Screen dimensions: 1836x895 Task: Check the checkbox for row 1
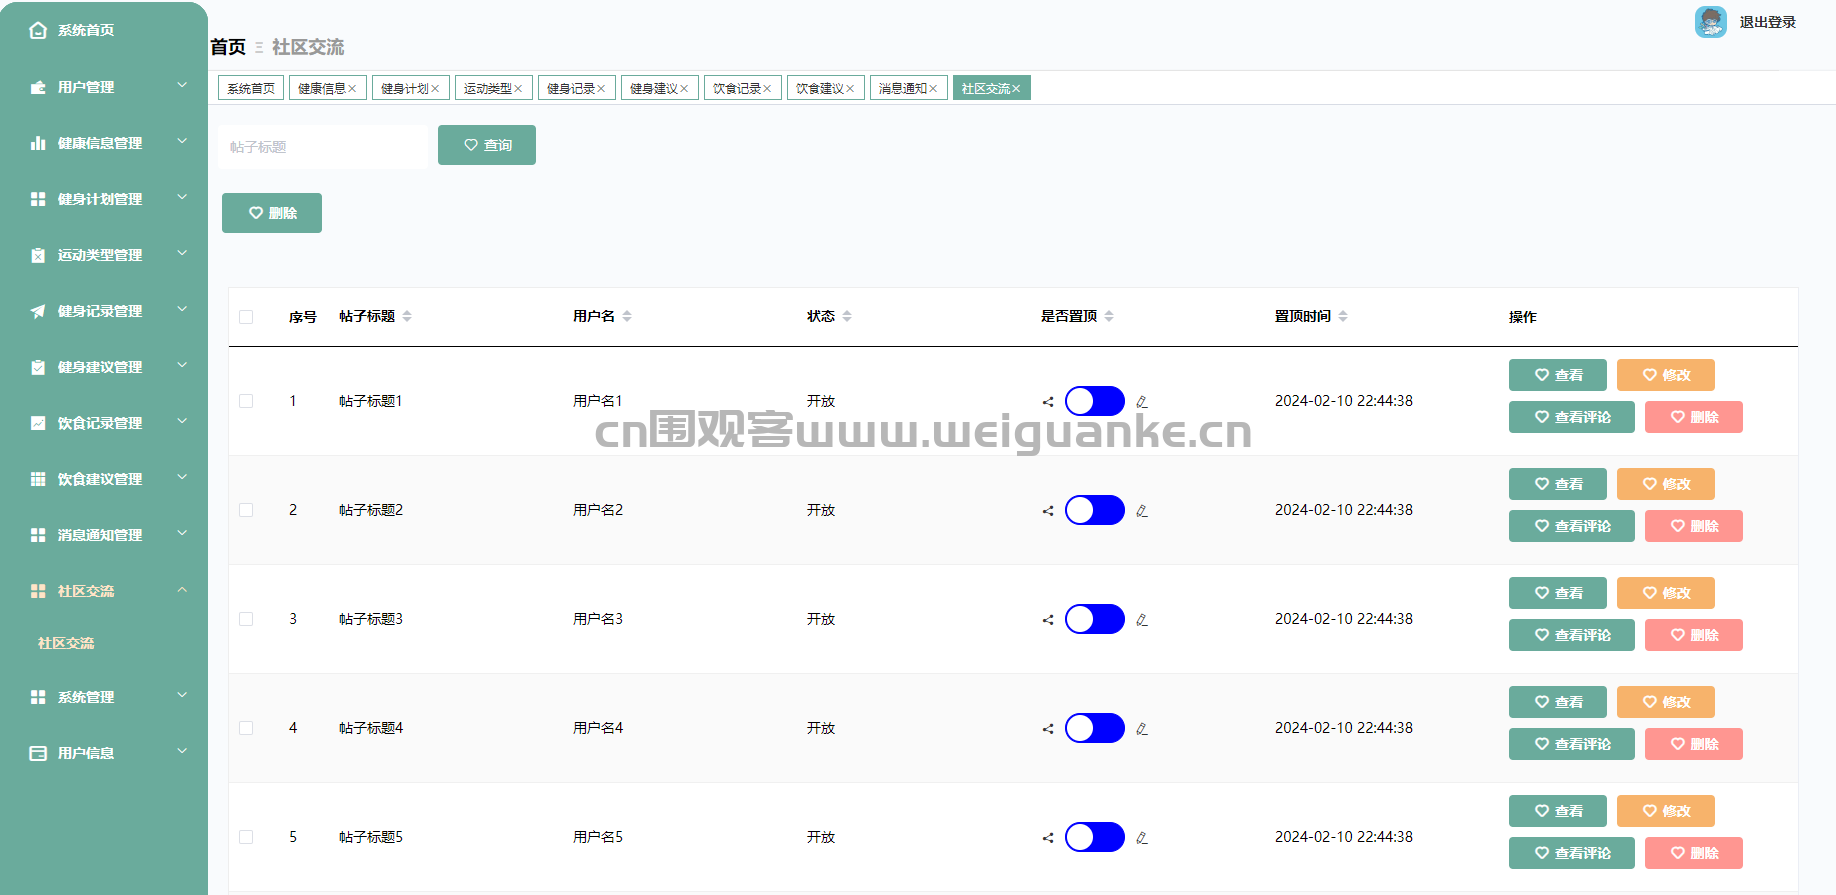click(246, 401)
